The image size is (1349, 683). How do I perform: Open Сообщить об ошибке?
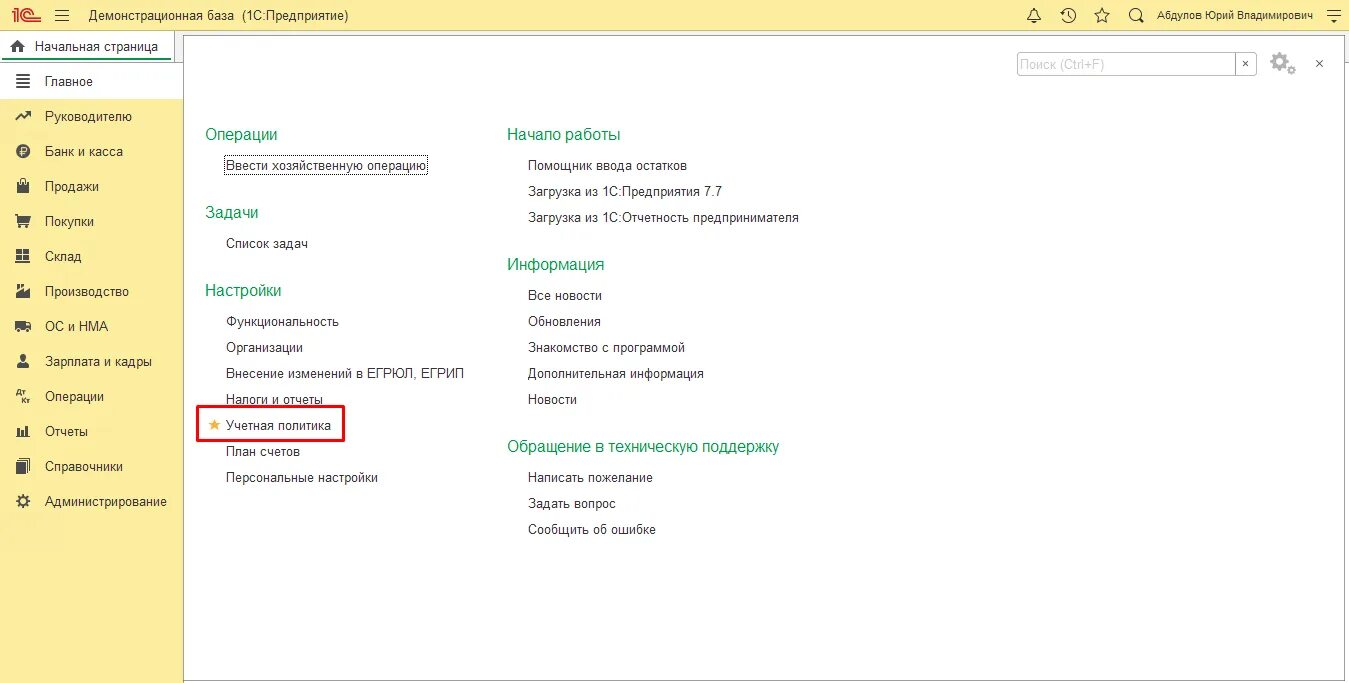(x=592, y=530)
